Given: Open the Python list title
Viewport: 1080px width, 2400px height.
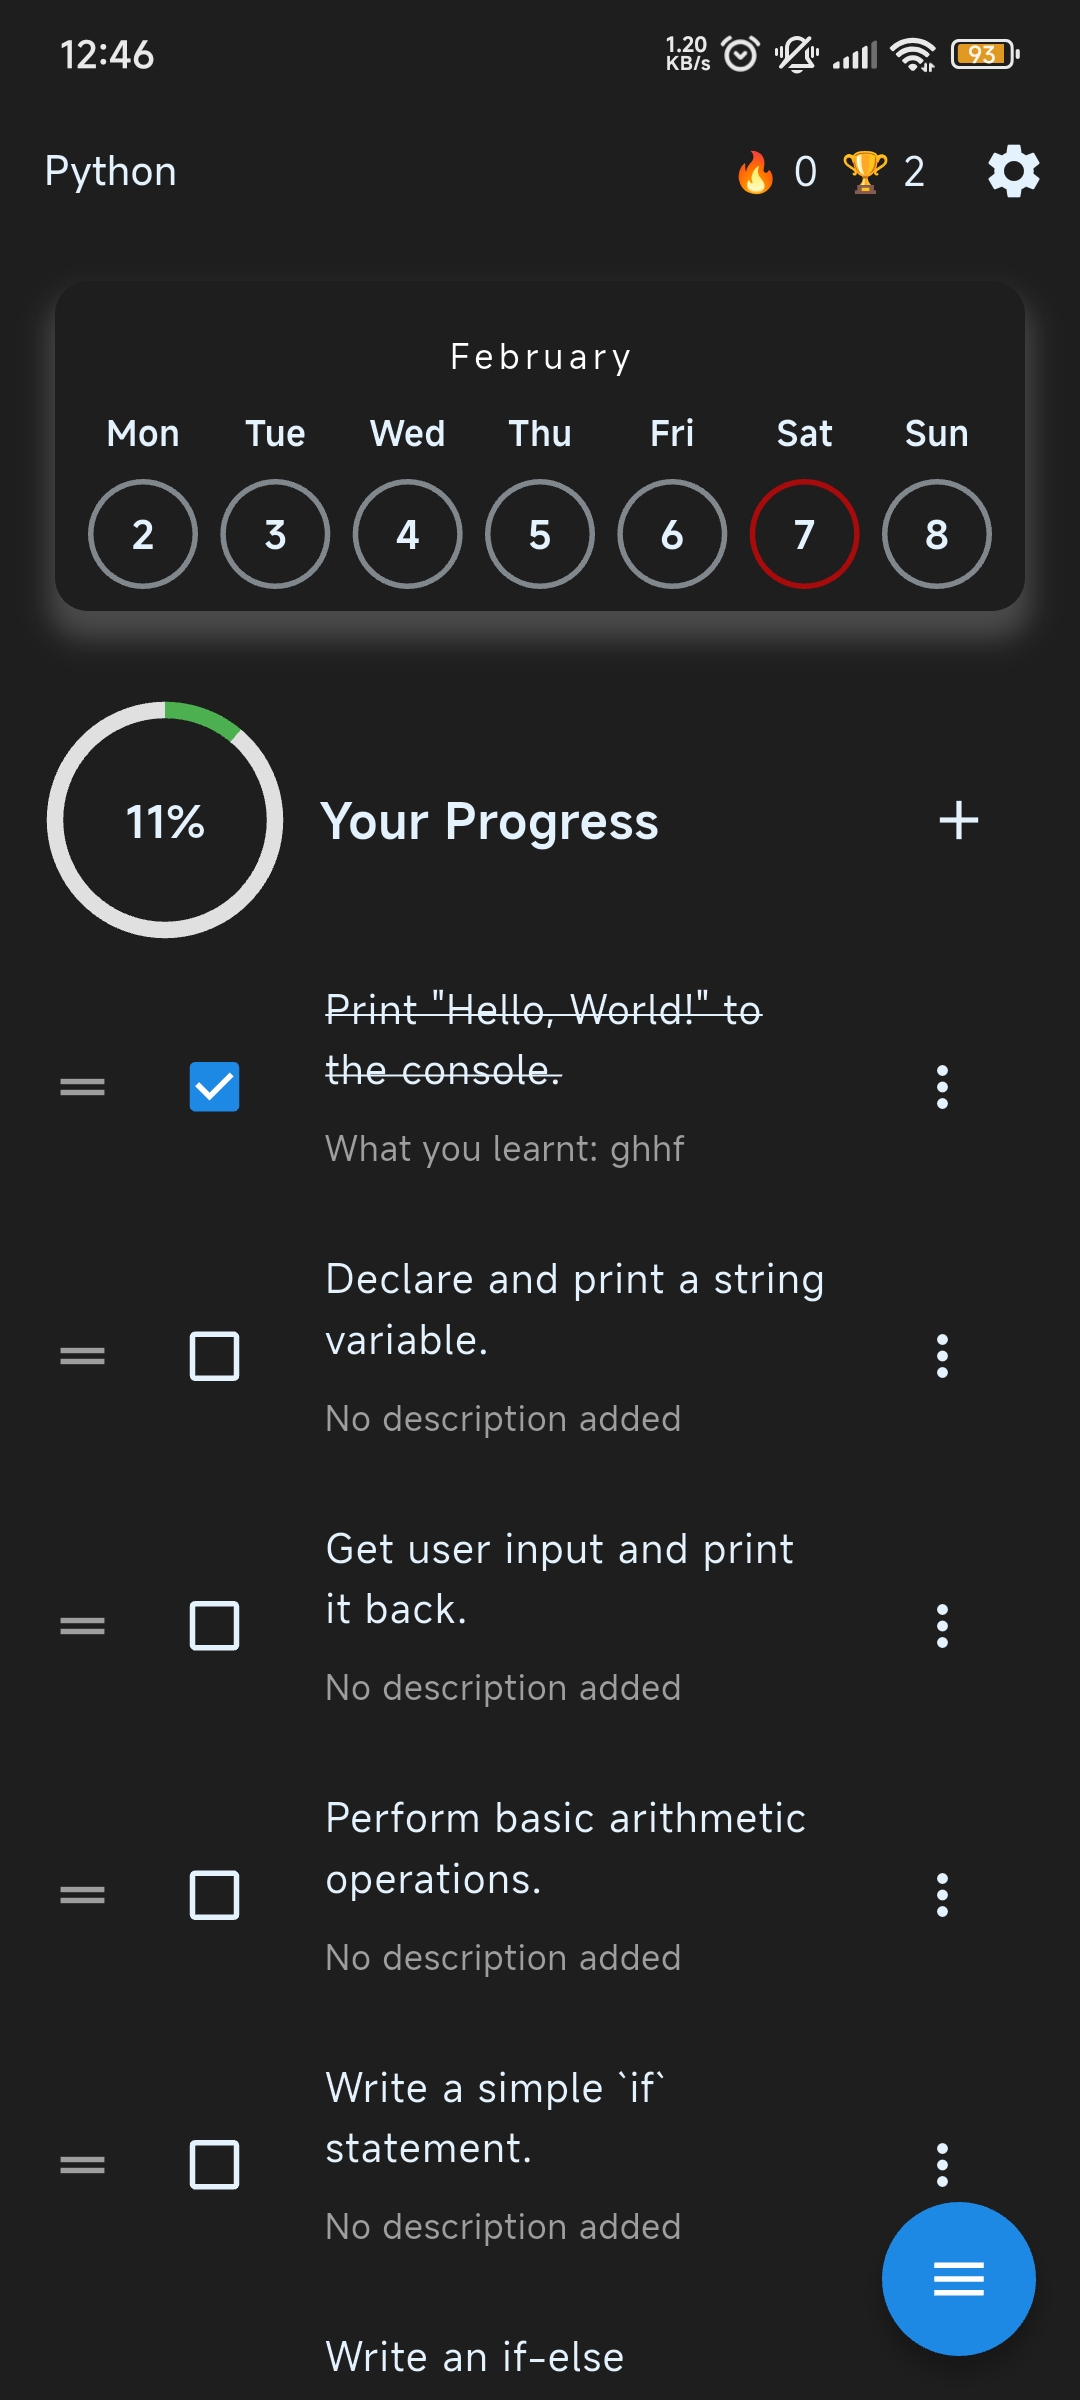Looking at the screenshot, I should point(110,170).
